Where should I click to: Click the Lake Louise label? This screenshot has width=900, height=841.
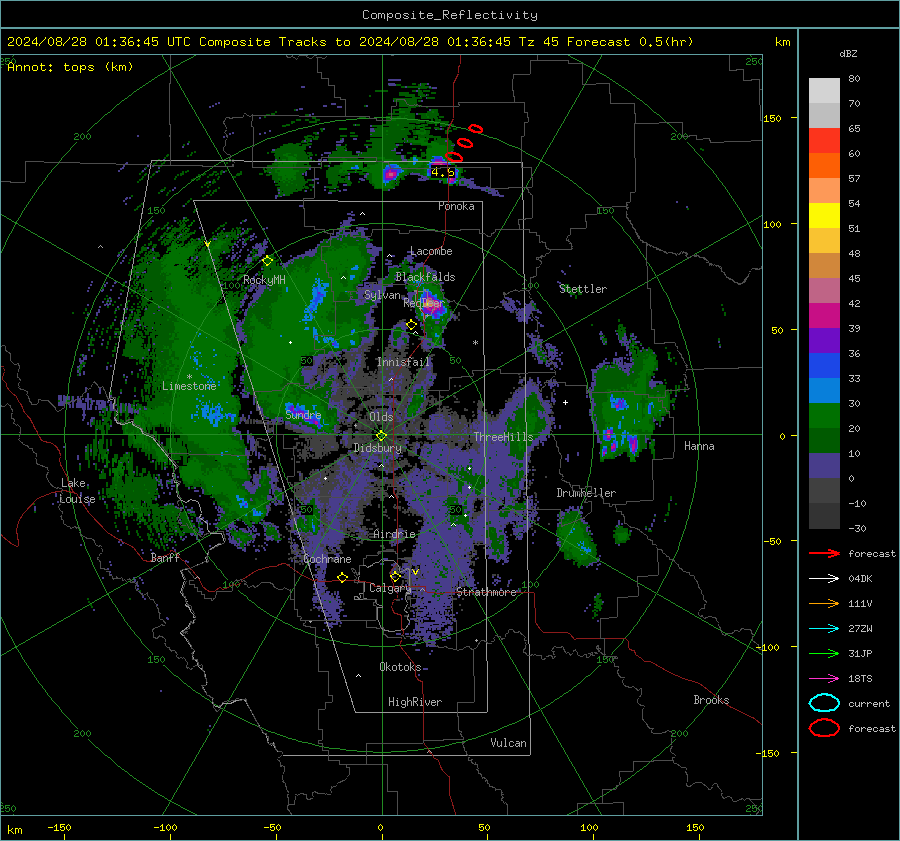coord(77,491)
